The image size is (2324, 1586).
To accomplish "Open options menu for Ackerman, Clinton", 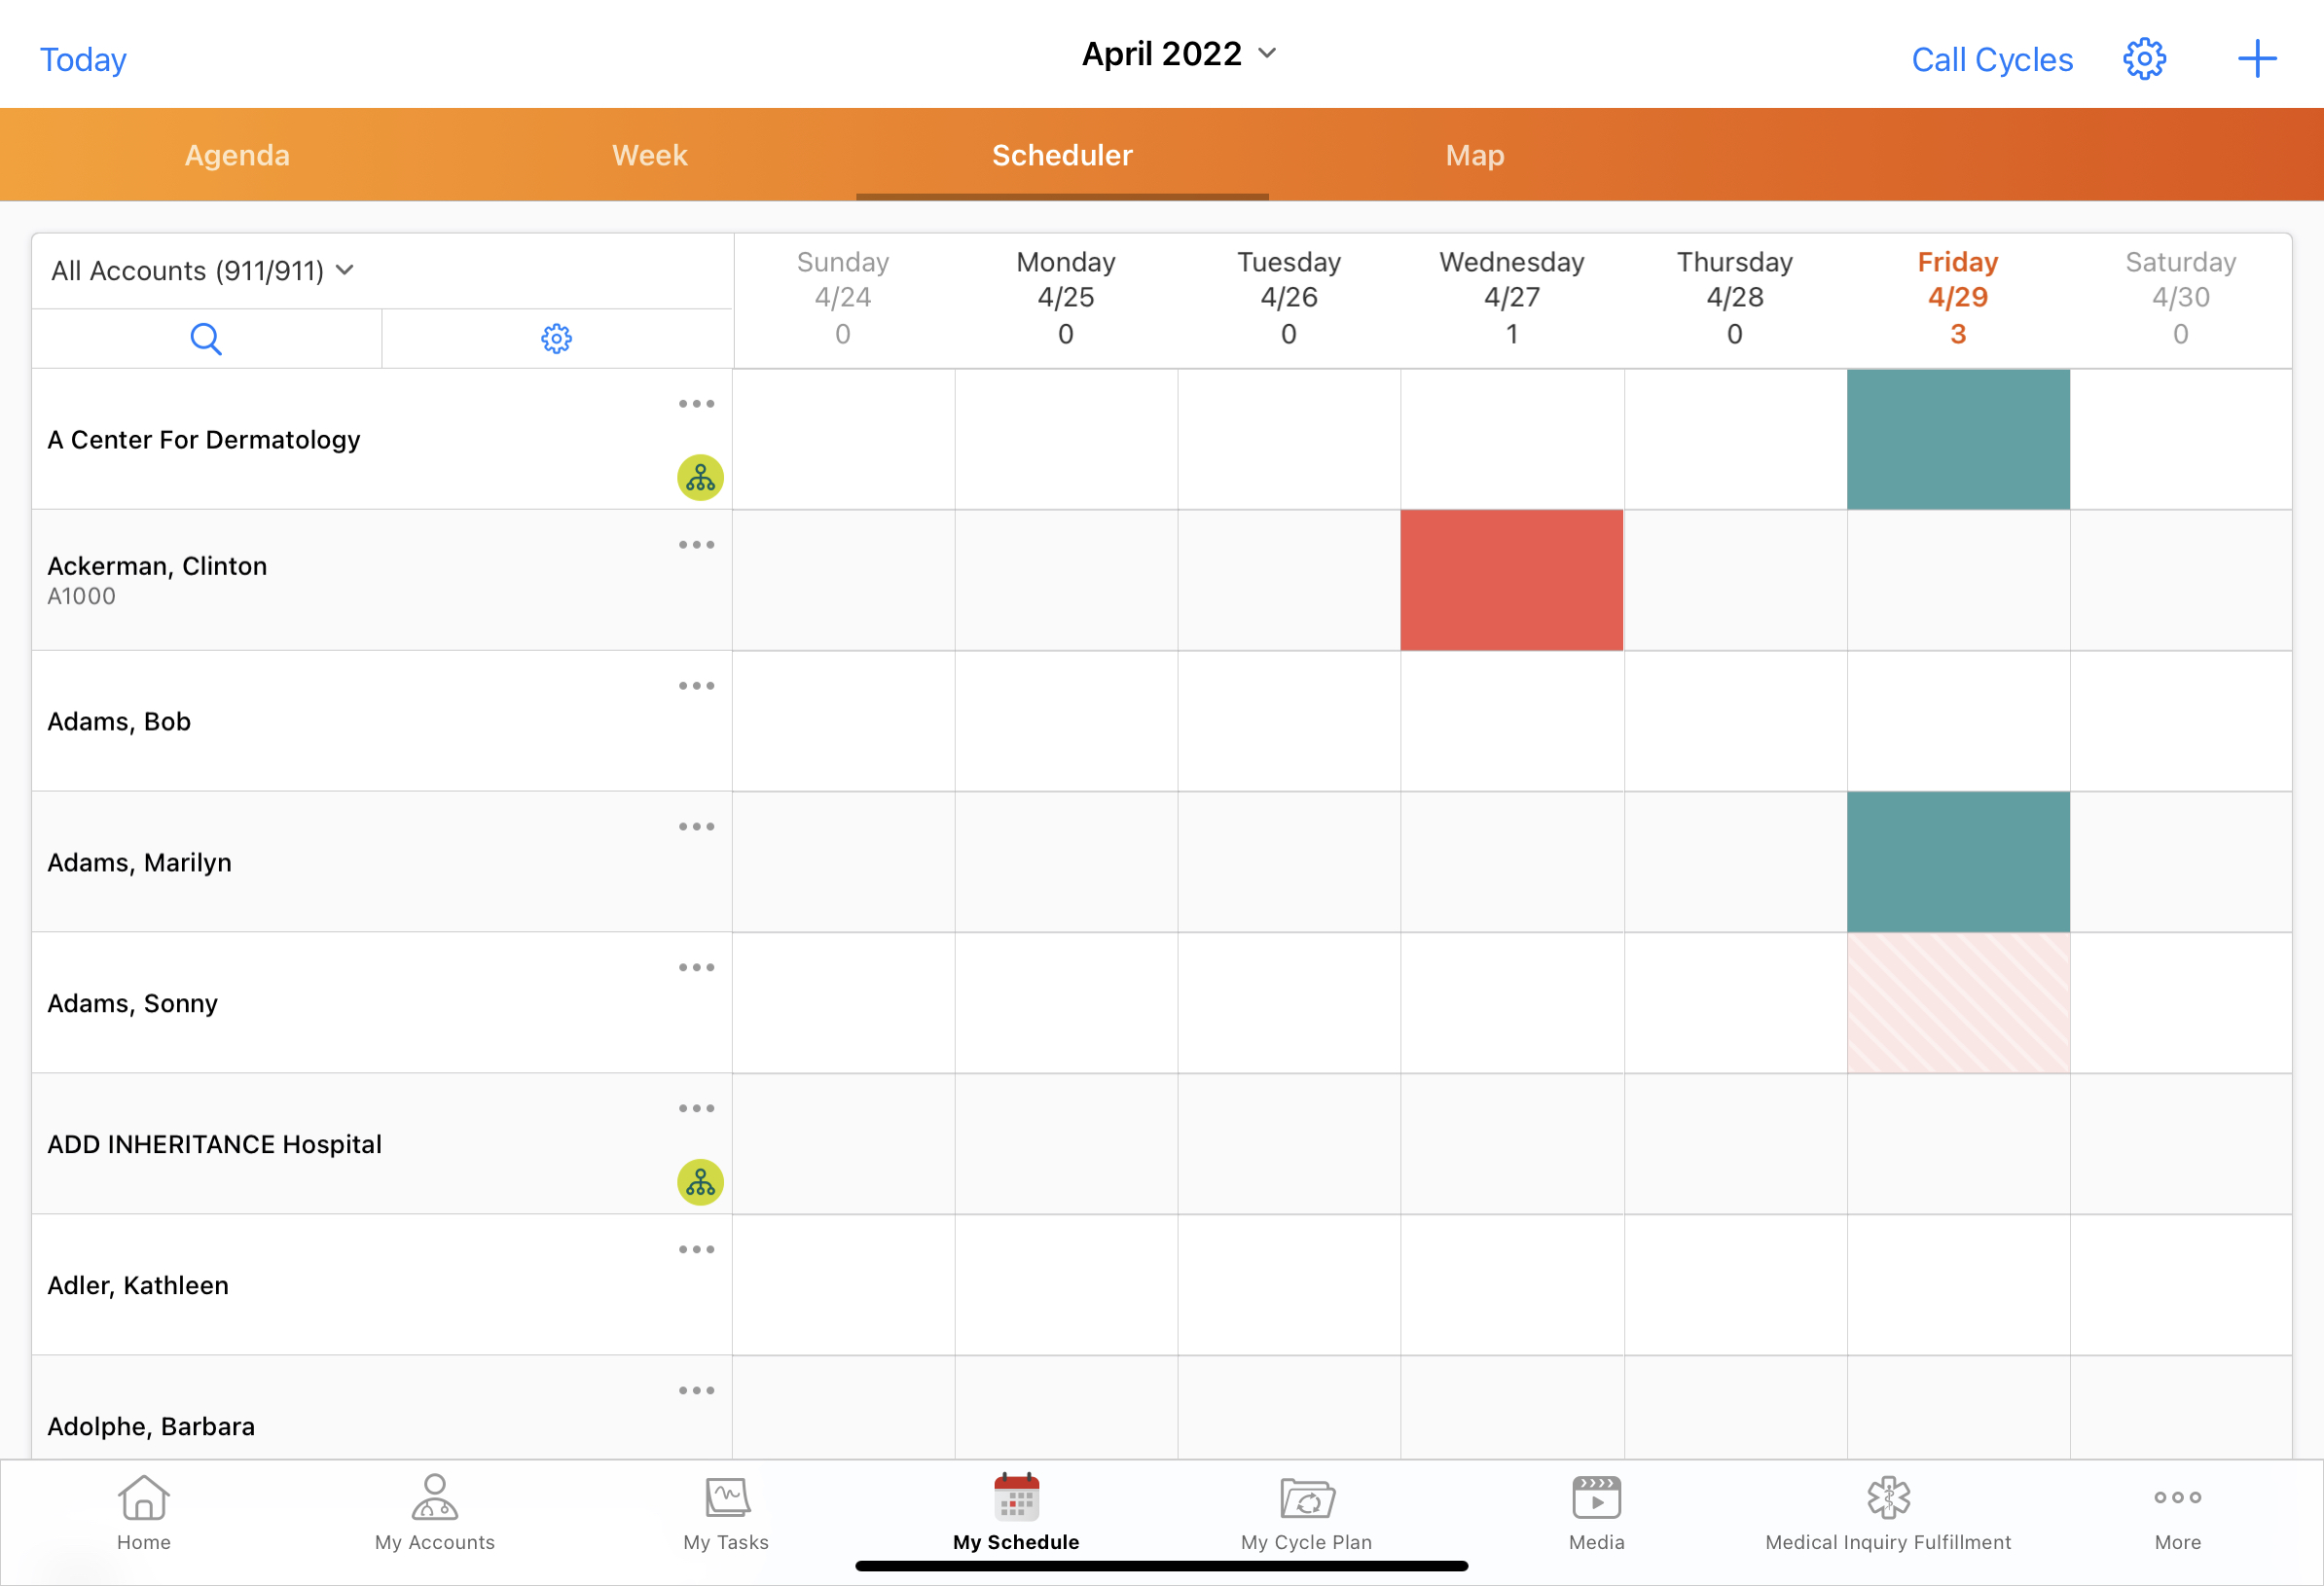I will 696,545.
